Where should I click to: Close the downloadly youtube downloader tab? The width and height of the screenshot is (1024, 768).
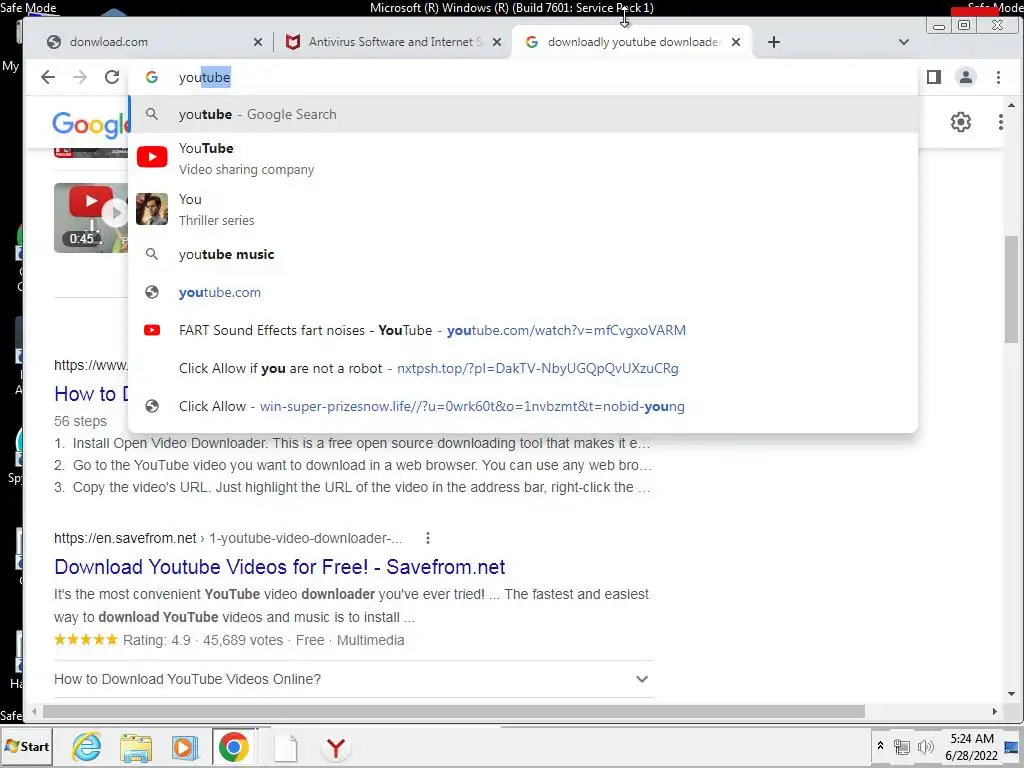coord(736,42)
